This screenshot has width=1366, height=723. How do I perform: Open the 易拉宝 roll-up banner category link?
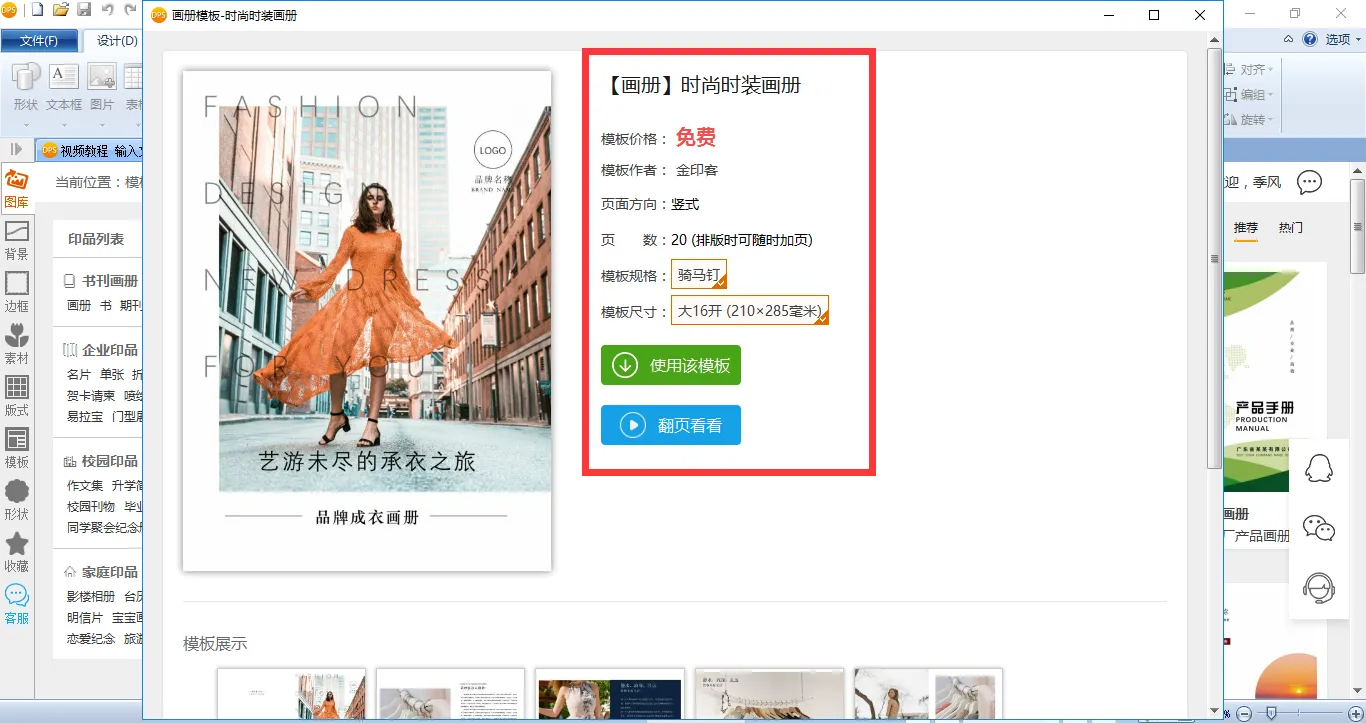[85, 416]
